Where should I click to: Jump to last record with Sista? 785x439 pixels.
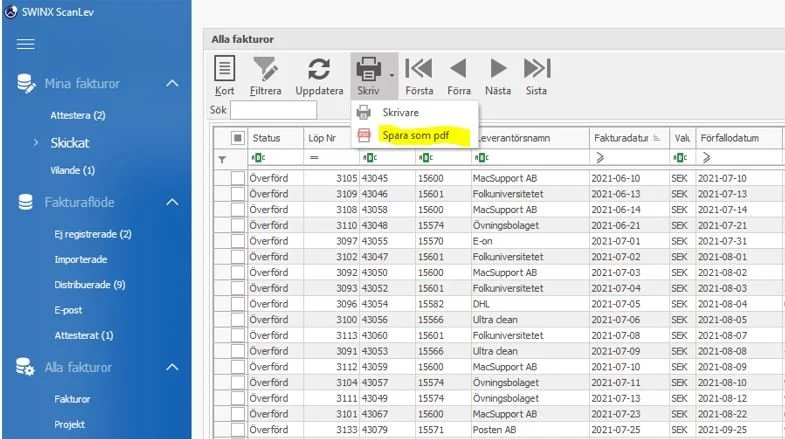click(x=537, y=68)
